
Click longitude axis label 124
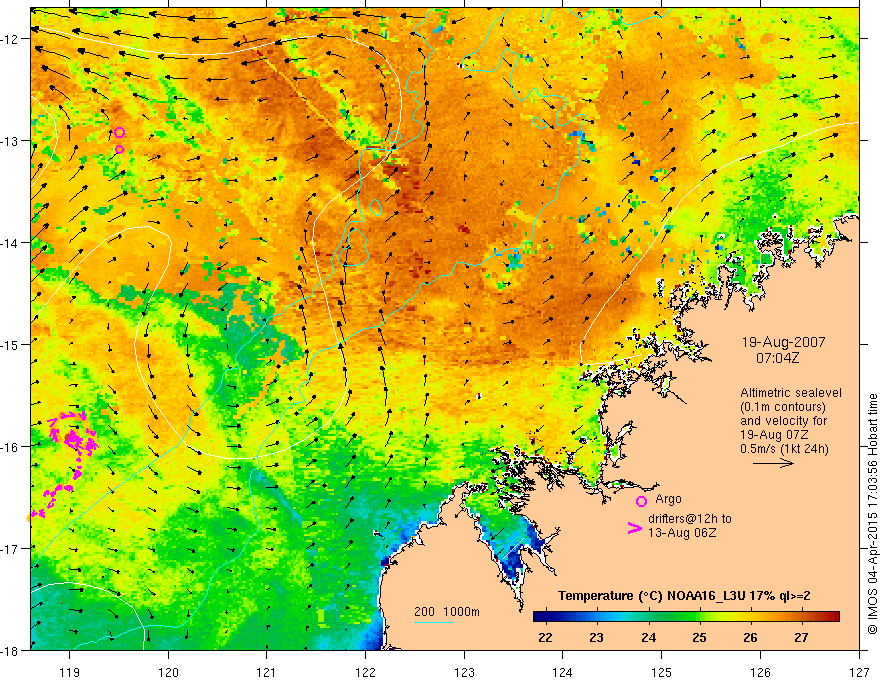coord(563,672)
